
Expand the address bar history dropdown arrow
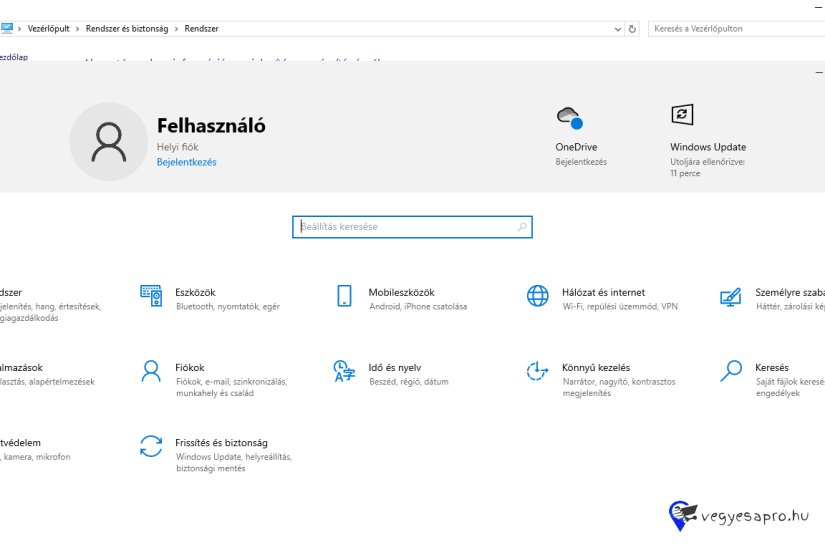617,29
